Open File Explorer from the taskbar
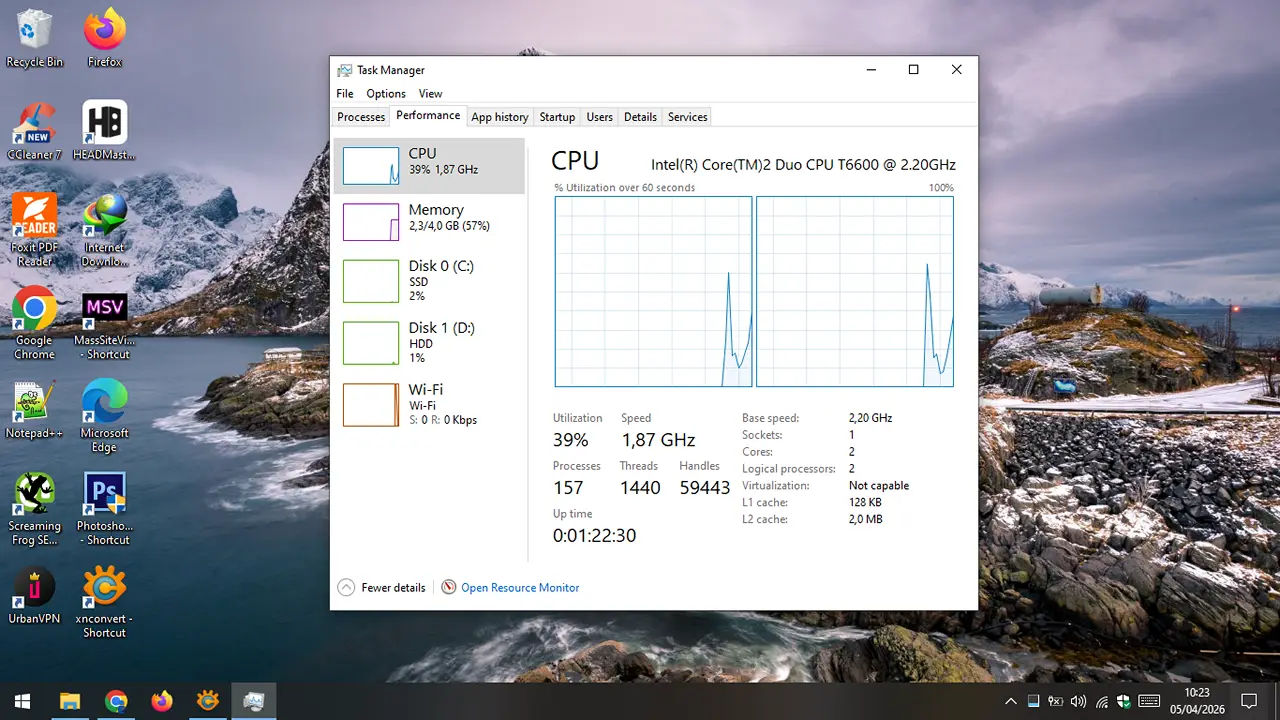This screenshot has height=720, width=1280. (x=69, y=701)
